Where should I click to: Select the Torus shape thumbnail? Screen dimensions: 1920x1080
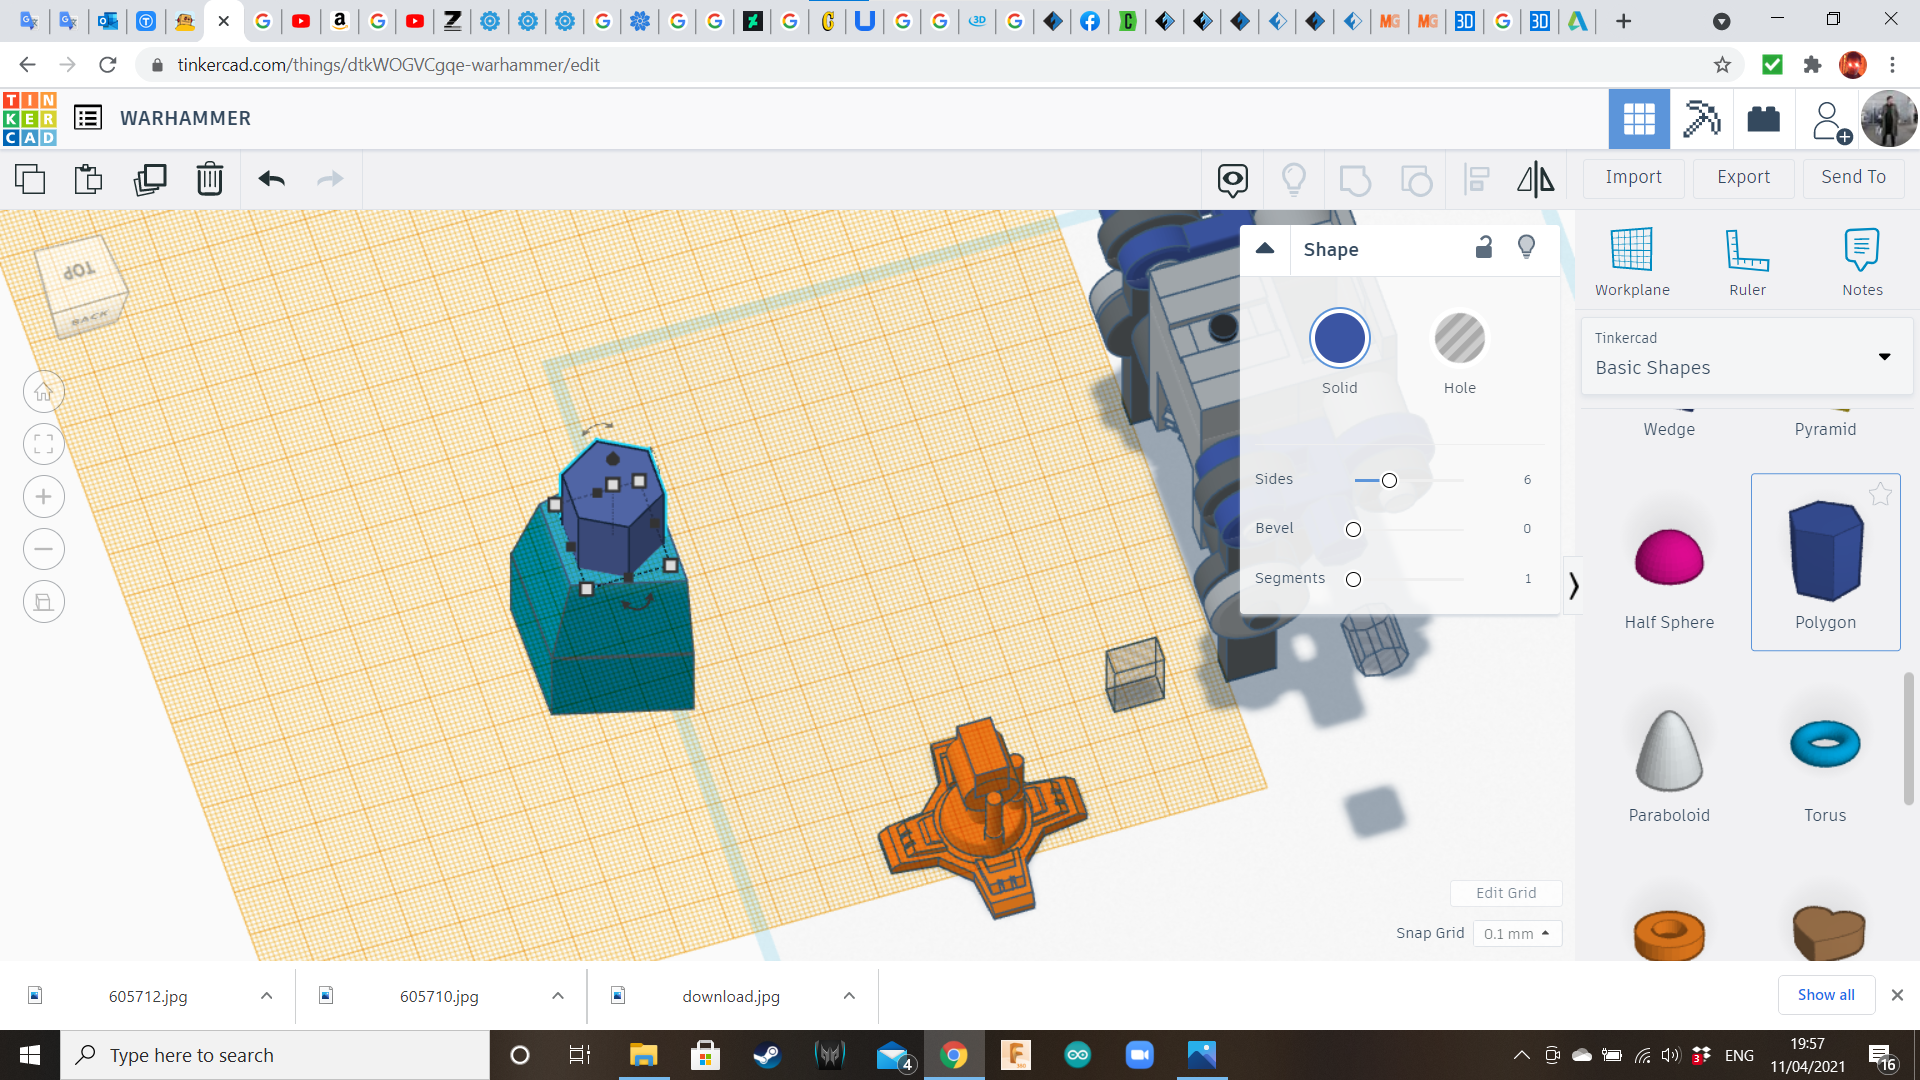(x=1825, y=745)
